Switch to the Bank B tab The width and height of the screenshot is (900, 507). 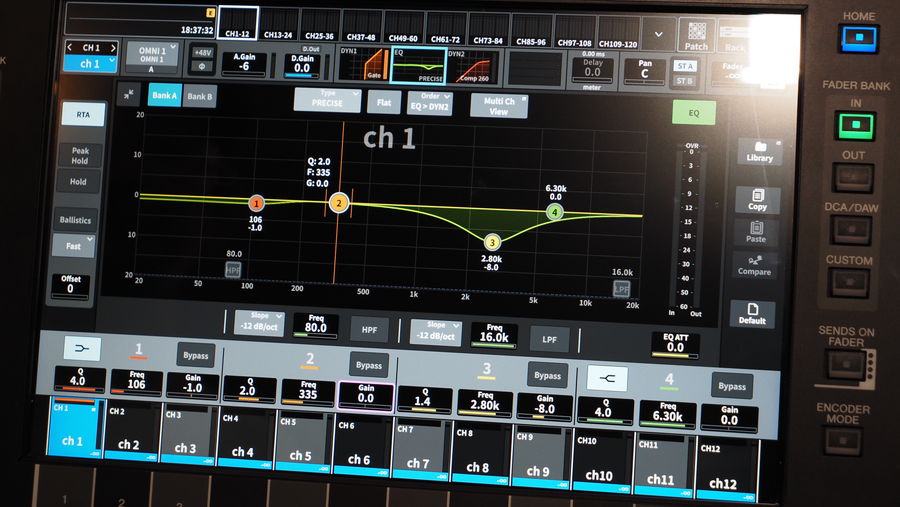pyautogui.click(x=200, y=96)
